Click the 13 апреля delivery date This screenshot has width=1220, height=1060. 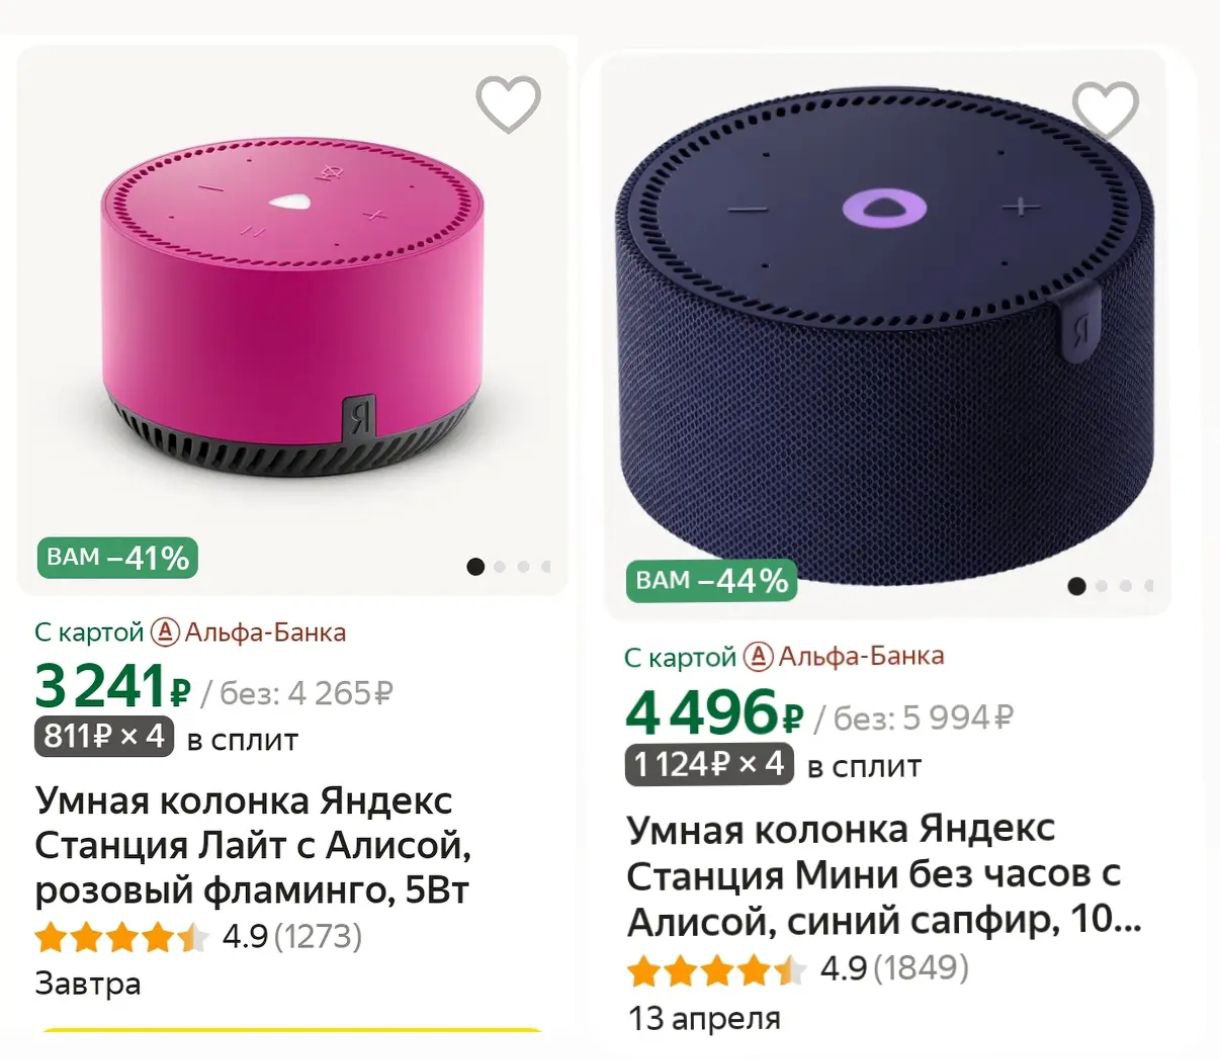(x=704, y=1019)
